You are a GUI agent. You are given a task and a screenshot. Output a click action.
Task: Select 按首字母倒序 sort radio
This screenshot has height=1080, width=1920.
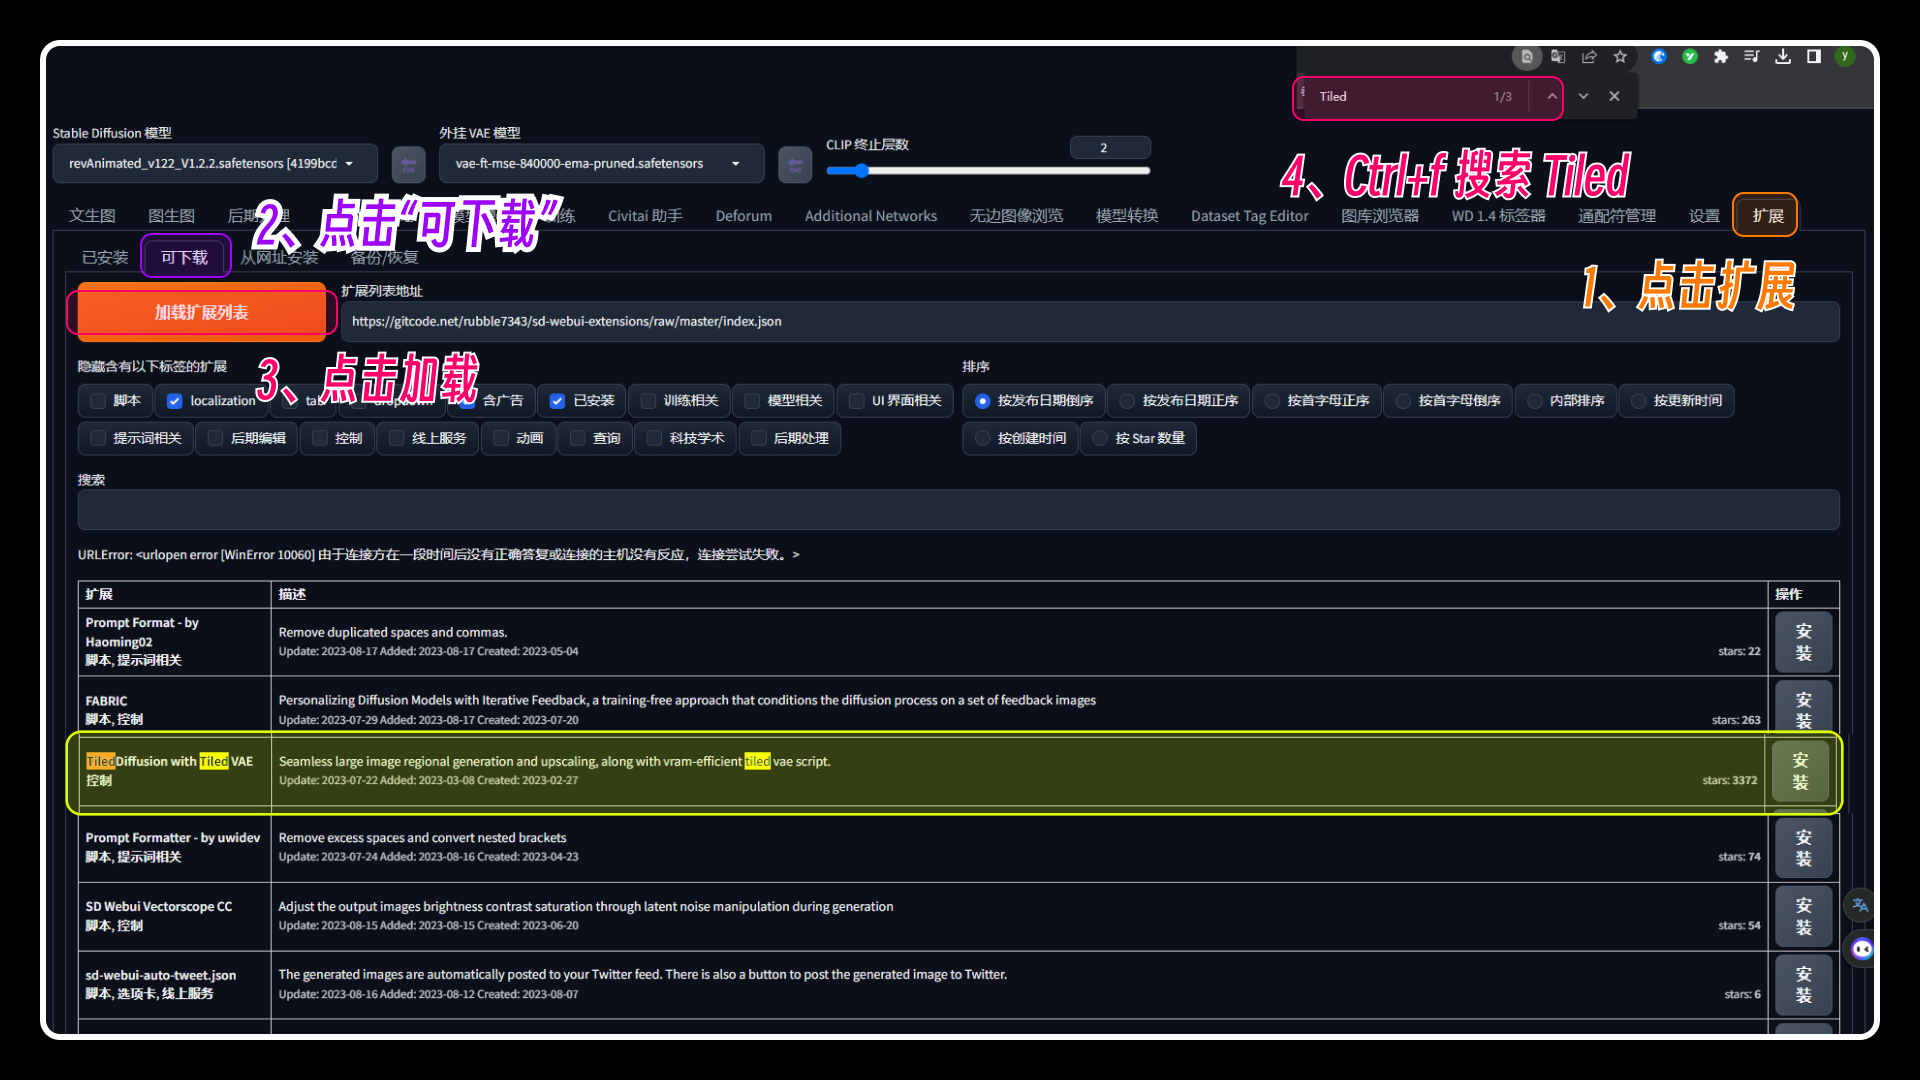1403,401
